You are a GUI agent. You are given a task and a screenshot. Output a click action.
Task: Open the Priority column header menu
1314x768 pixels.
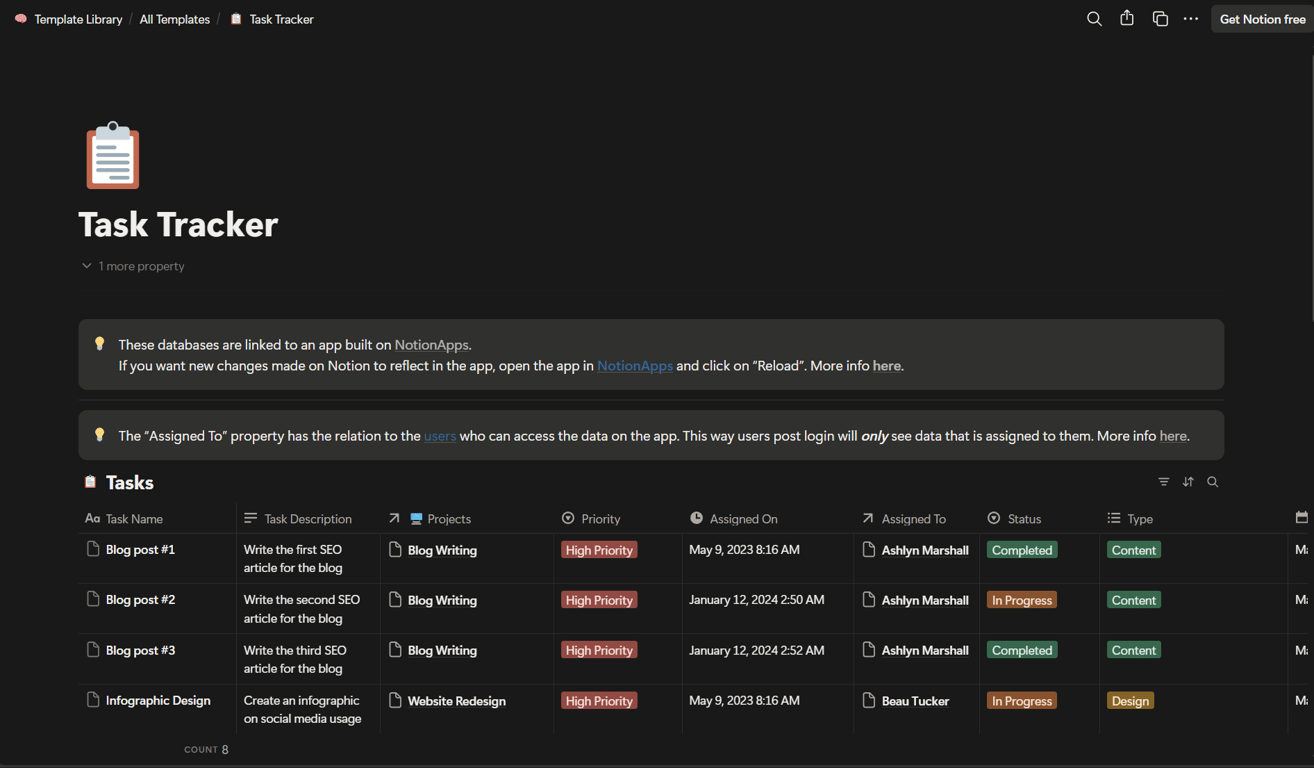click(600, 519)
